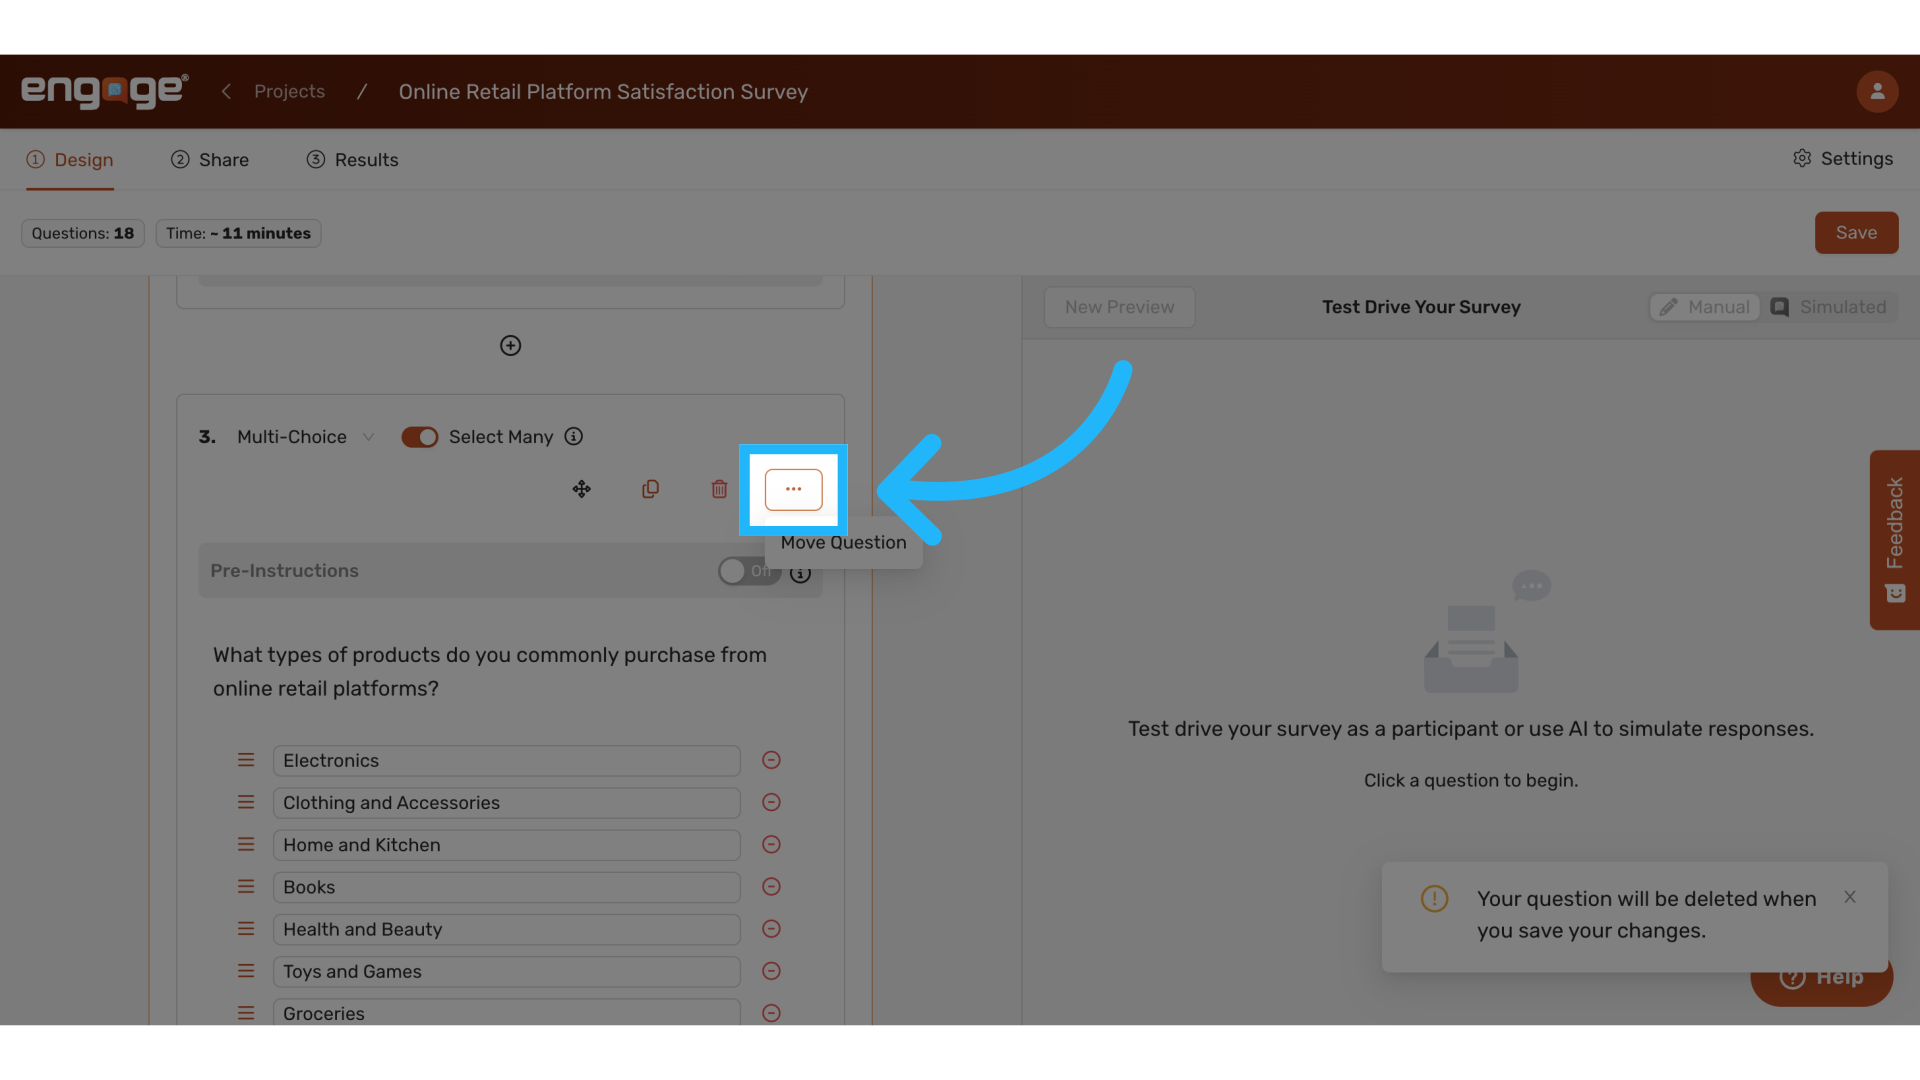
Task: Remove the Clothing and Accessories option
Action: (771, 802)
